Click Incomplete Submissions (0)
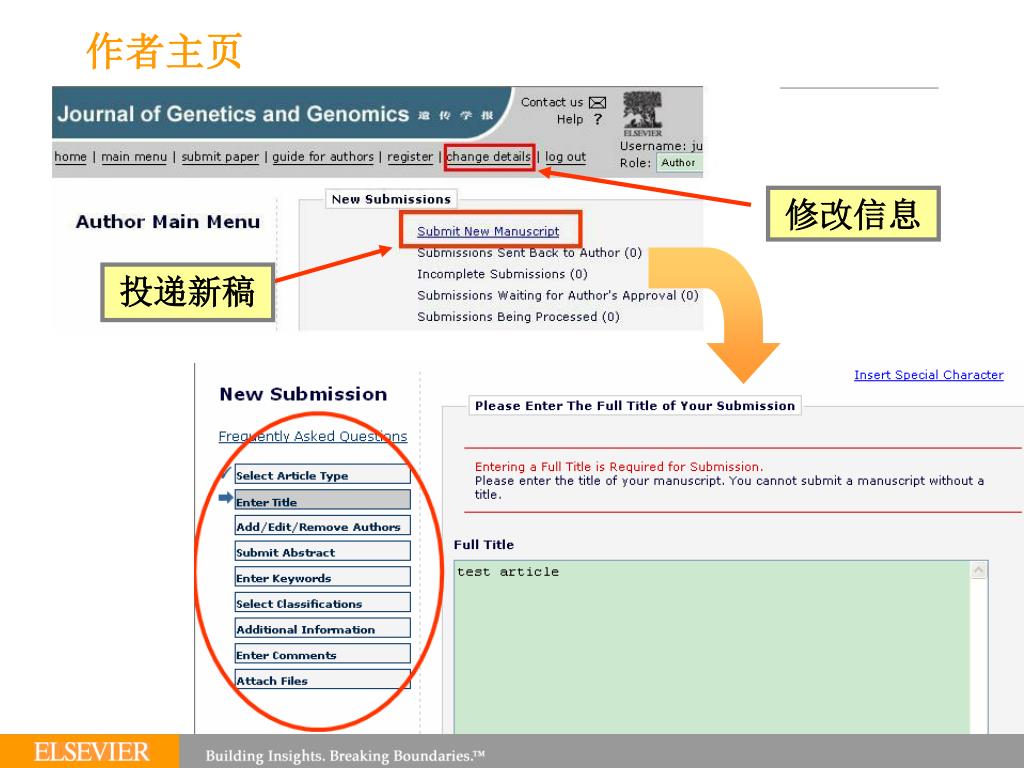The image size is (1024, 768). coord(502,274)
